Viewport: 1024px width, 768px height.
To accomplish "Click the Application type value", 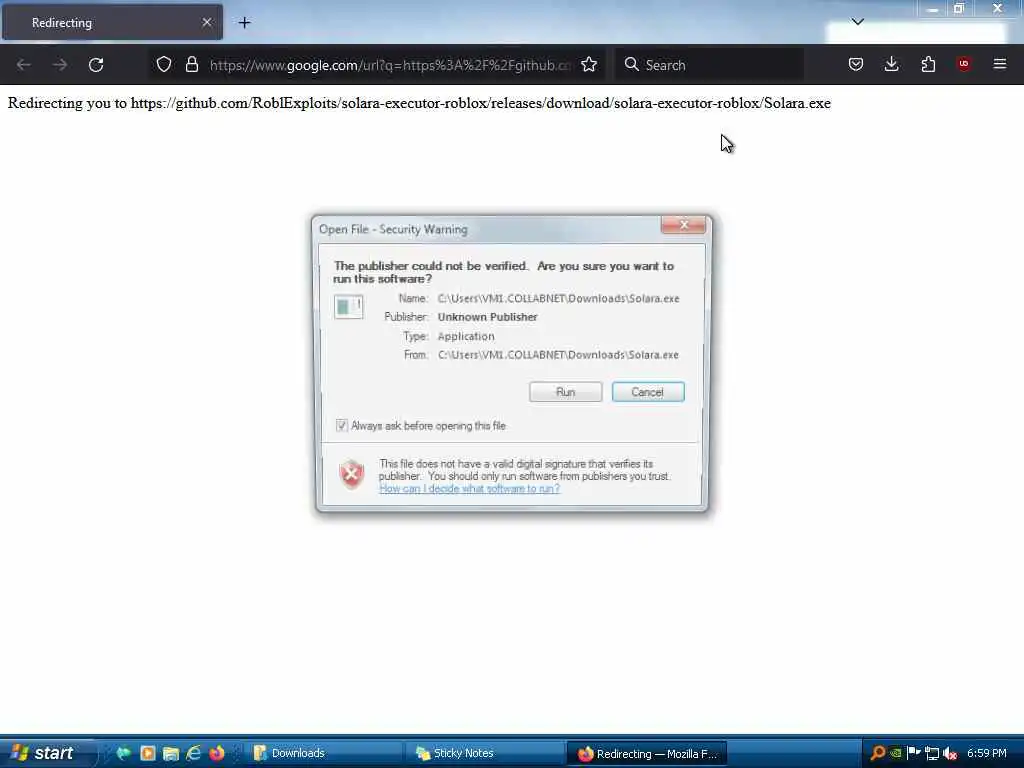I will (466, 336).
